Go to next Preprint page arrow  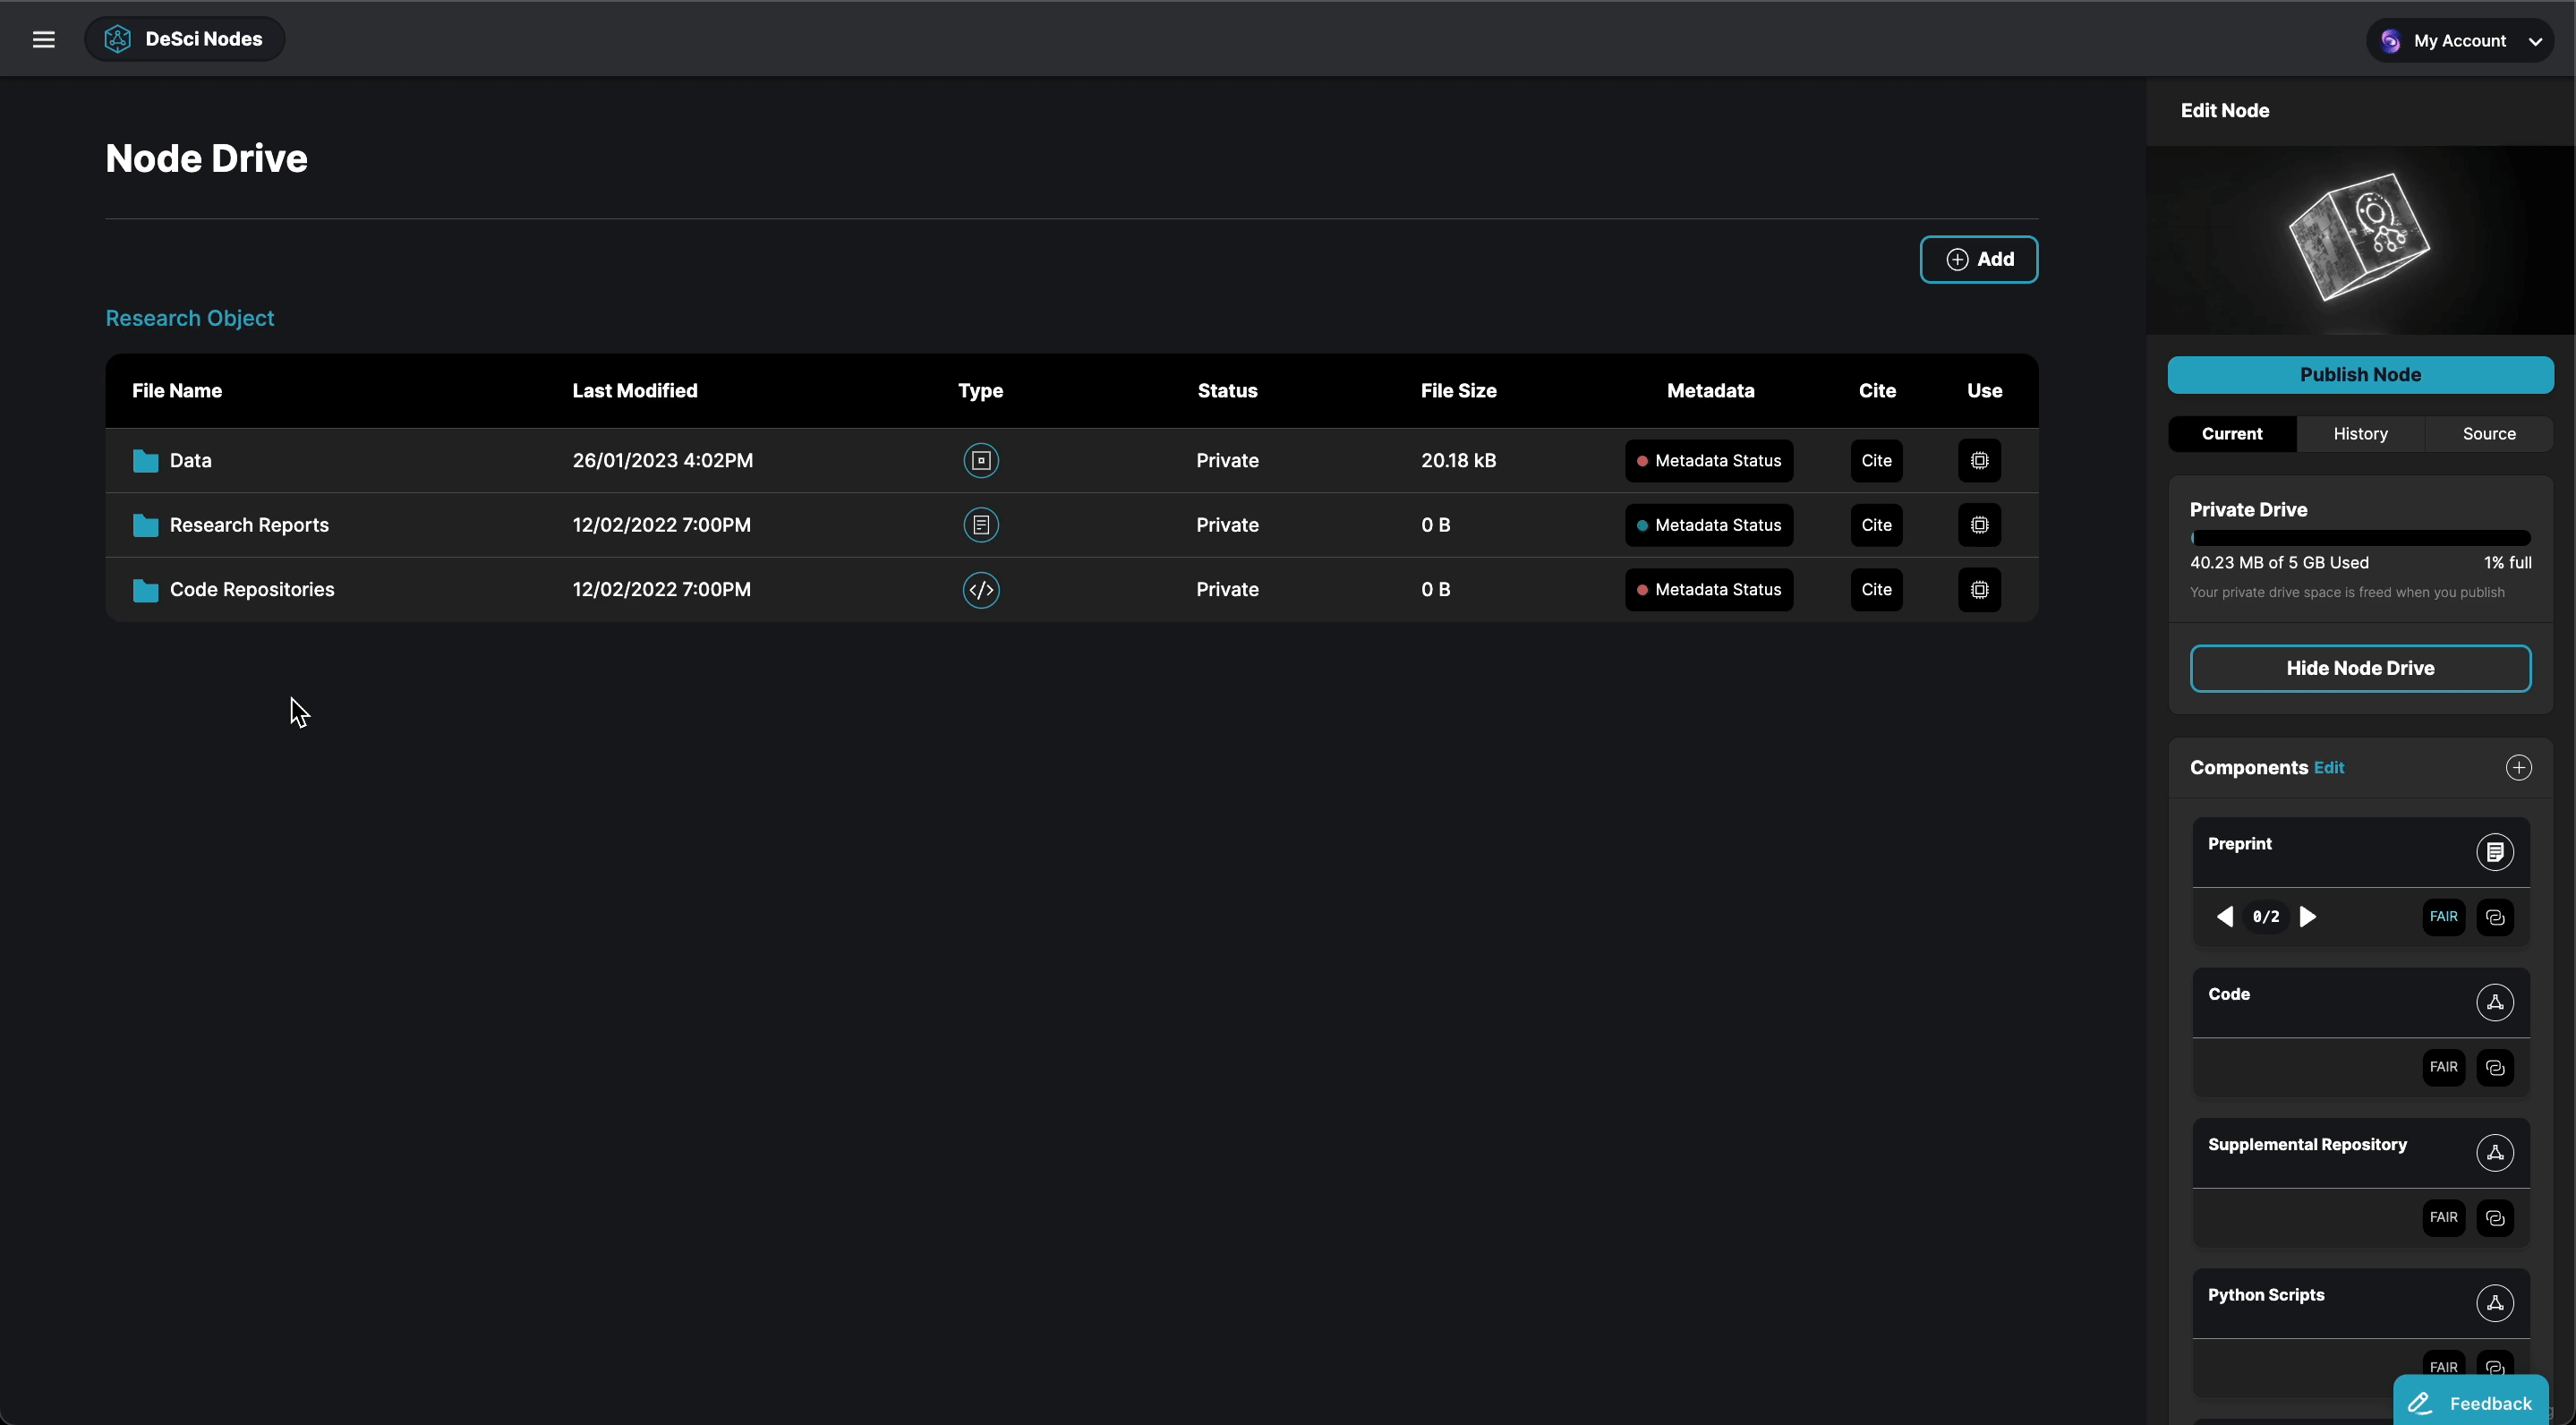2308,917
